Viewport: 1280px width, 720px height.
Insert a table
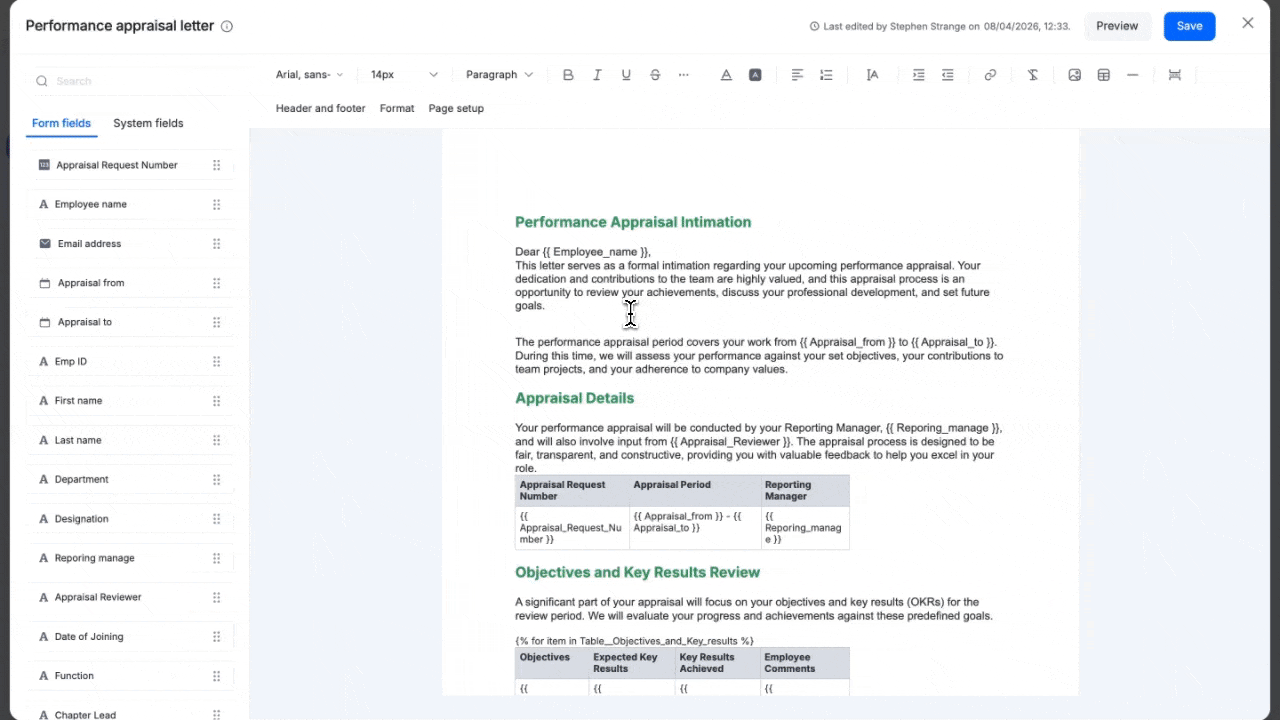[1104, 75]
